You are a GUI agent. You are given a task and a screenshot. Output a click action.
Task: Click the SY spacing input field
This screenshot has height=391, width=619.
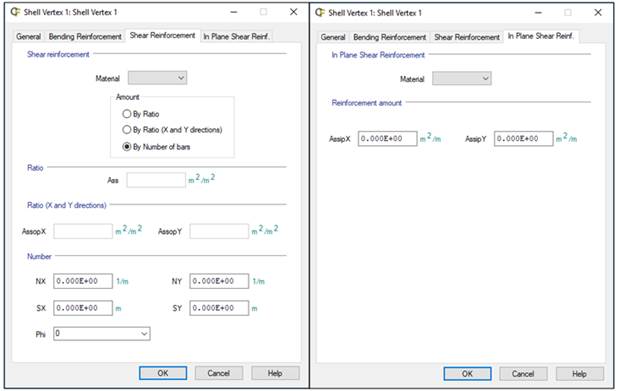219,308
